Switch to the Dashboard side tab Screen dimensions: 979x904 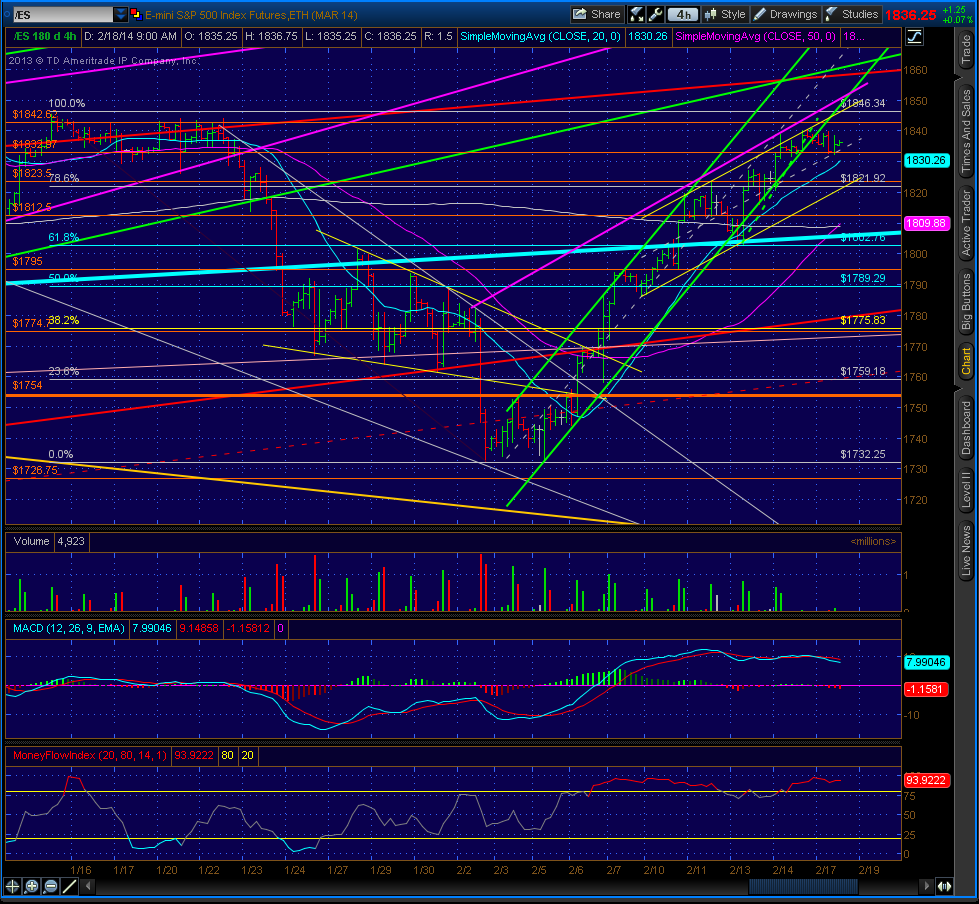click(x=967, y=428)
